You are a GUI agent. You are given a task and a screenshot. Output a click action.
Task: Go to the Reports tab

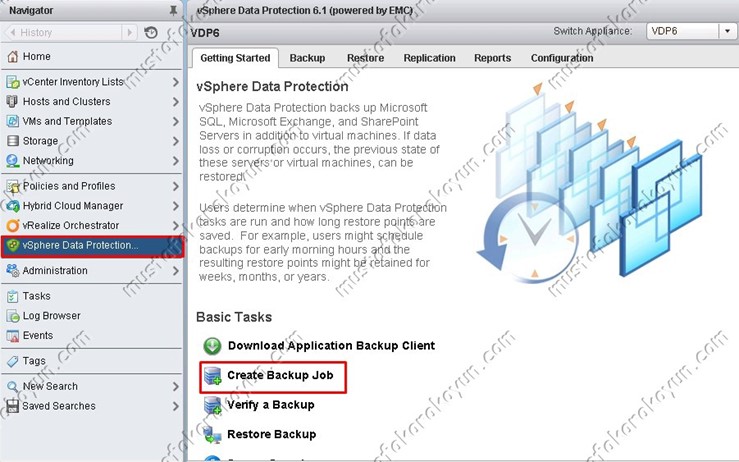pos(493,58)
